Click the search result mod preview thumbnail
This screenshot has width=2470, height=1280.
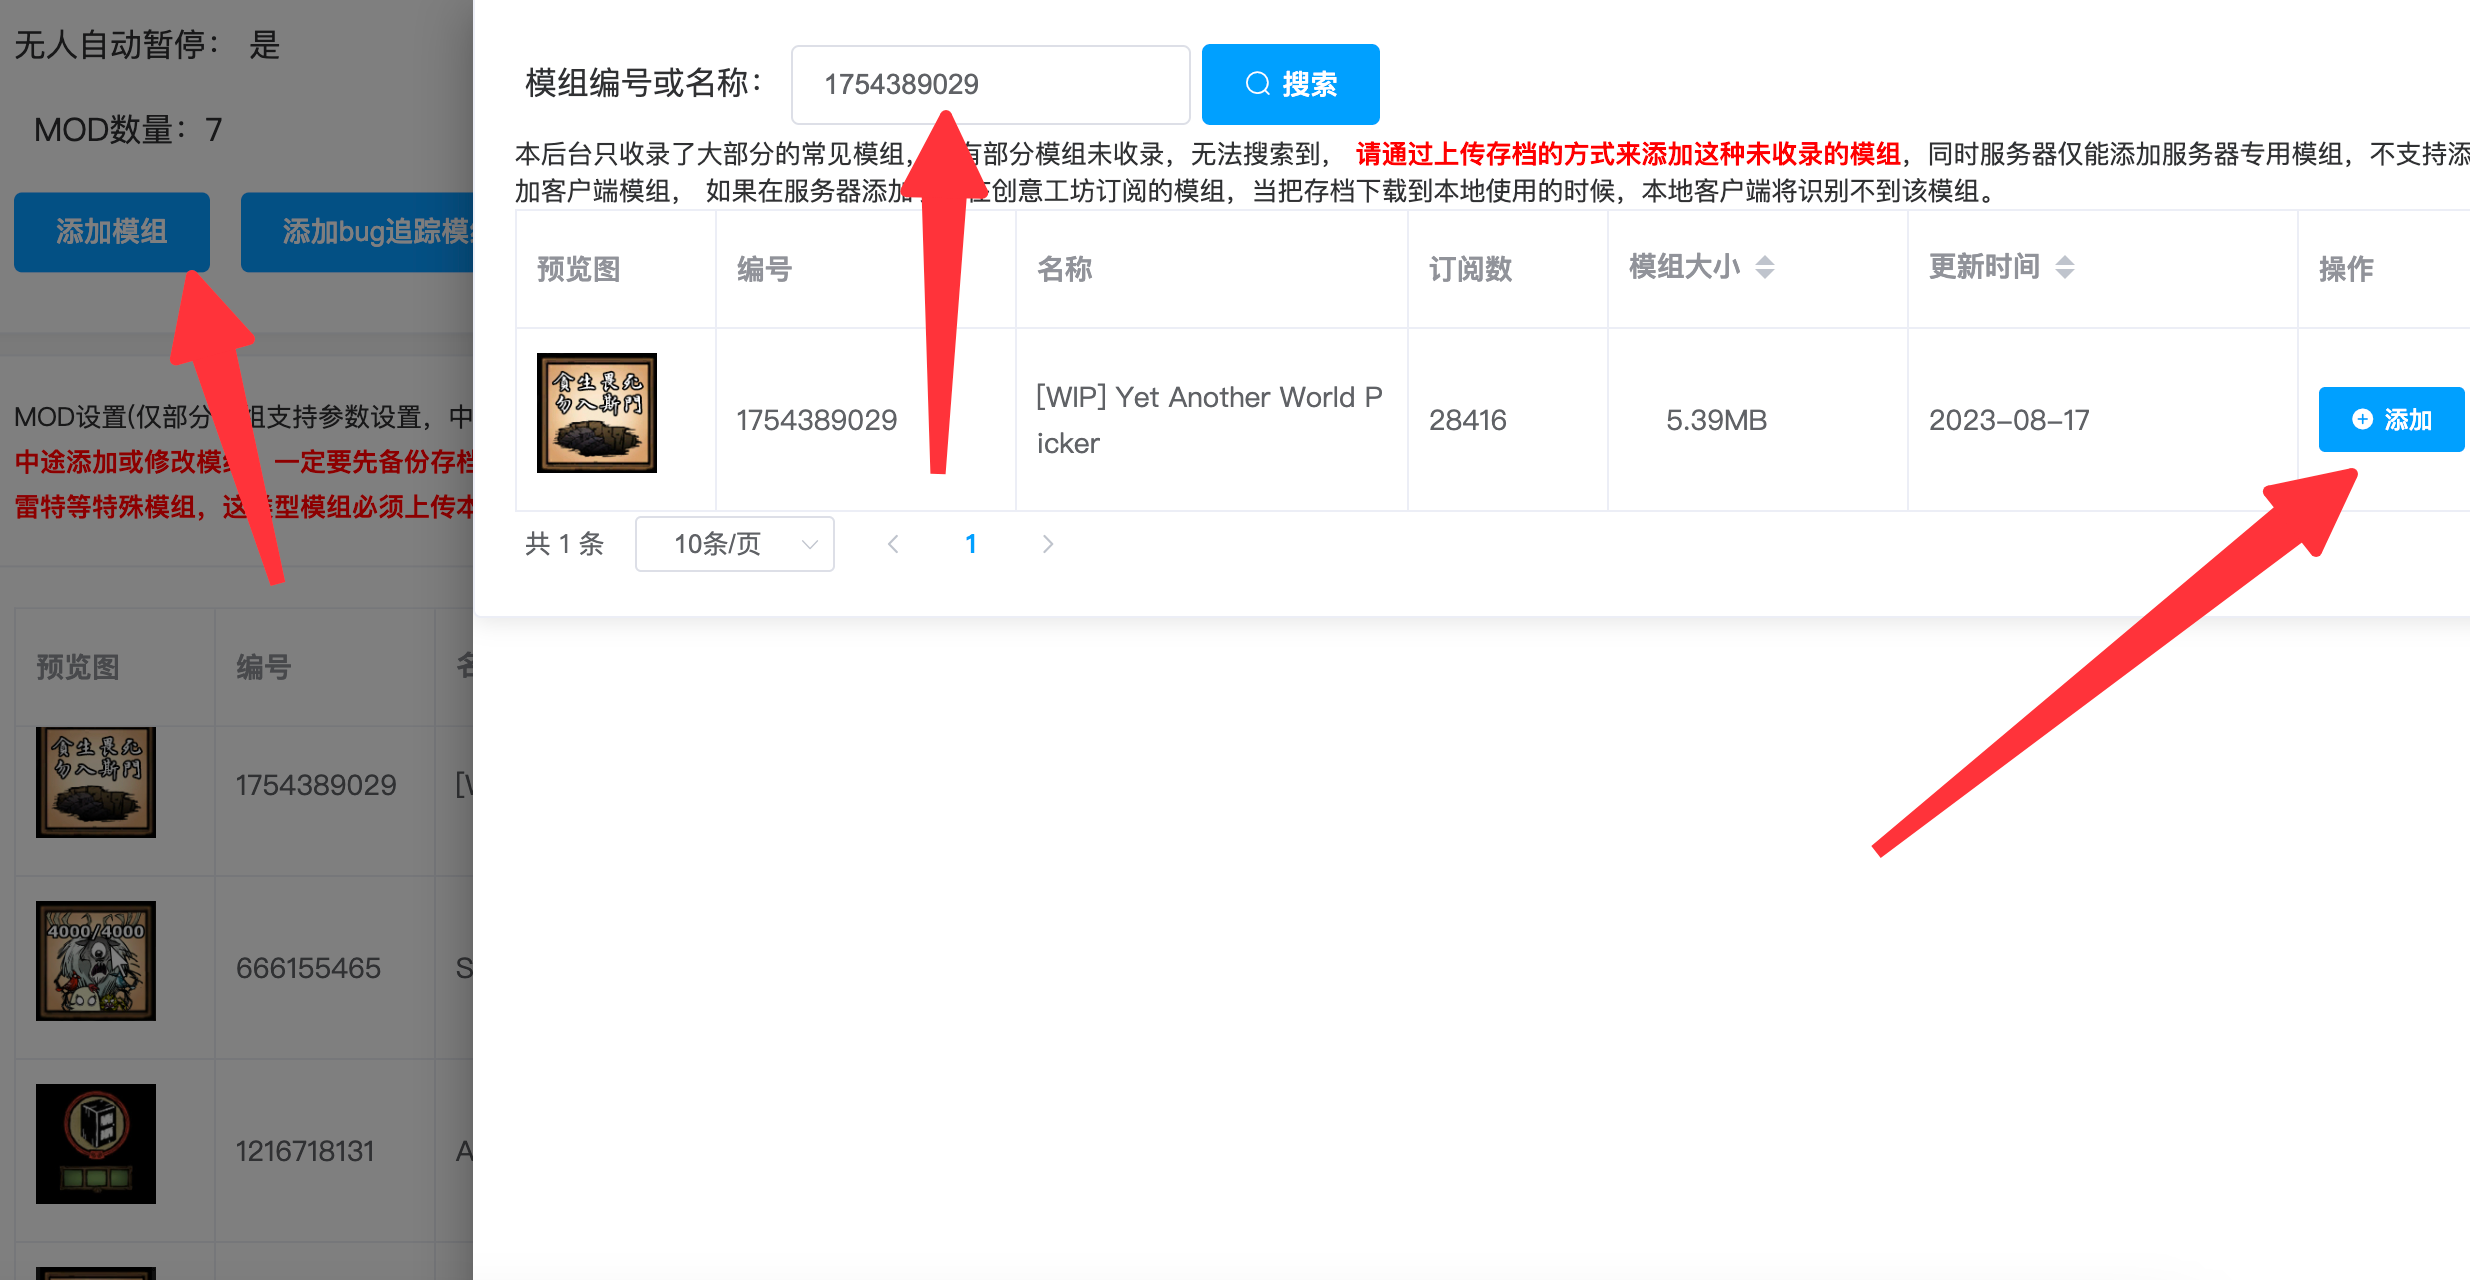pos(596,412)
